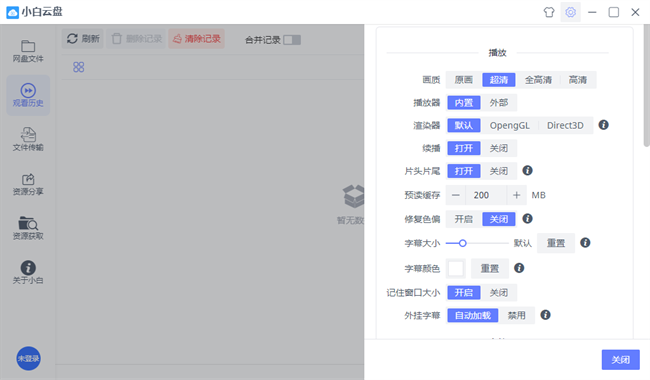This screenshot has height=380, width=650.
Task: Click the info icon next to 外挂字幕
Action: [546, 315]
